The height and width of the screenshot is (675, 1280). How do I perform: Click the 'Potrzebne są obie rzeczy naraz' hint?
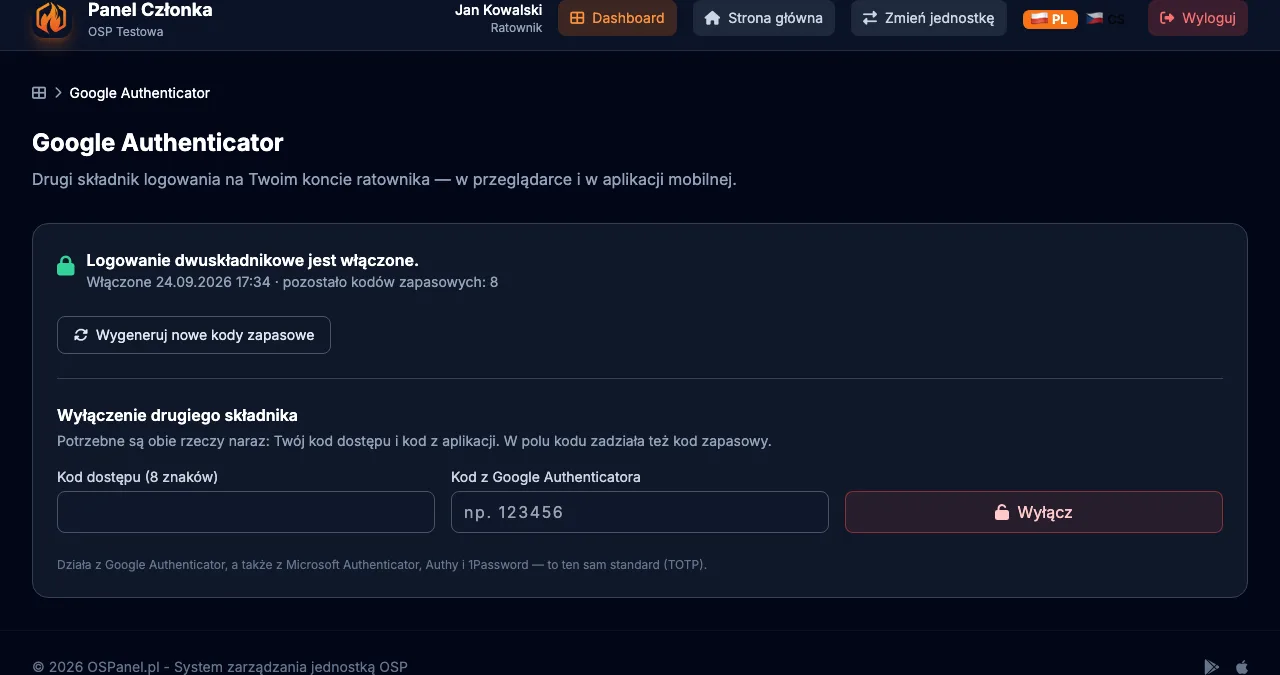coord(414,441)
